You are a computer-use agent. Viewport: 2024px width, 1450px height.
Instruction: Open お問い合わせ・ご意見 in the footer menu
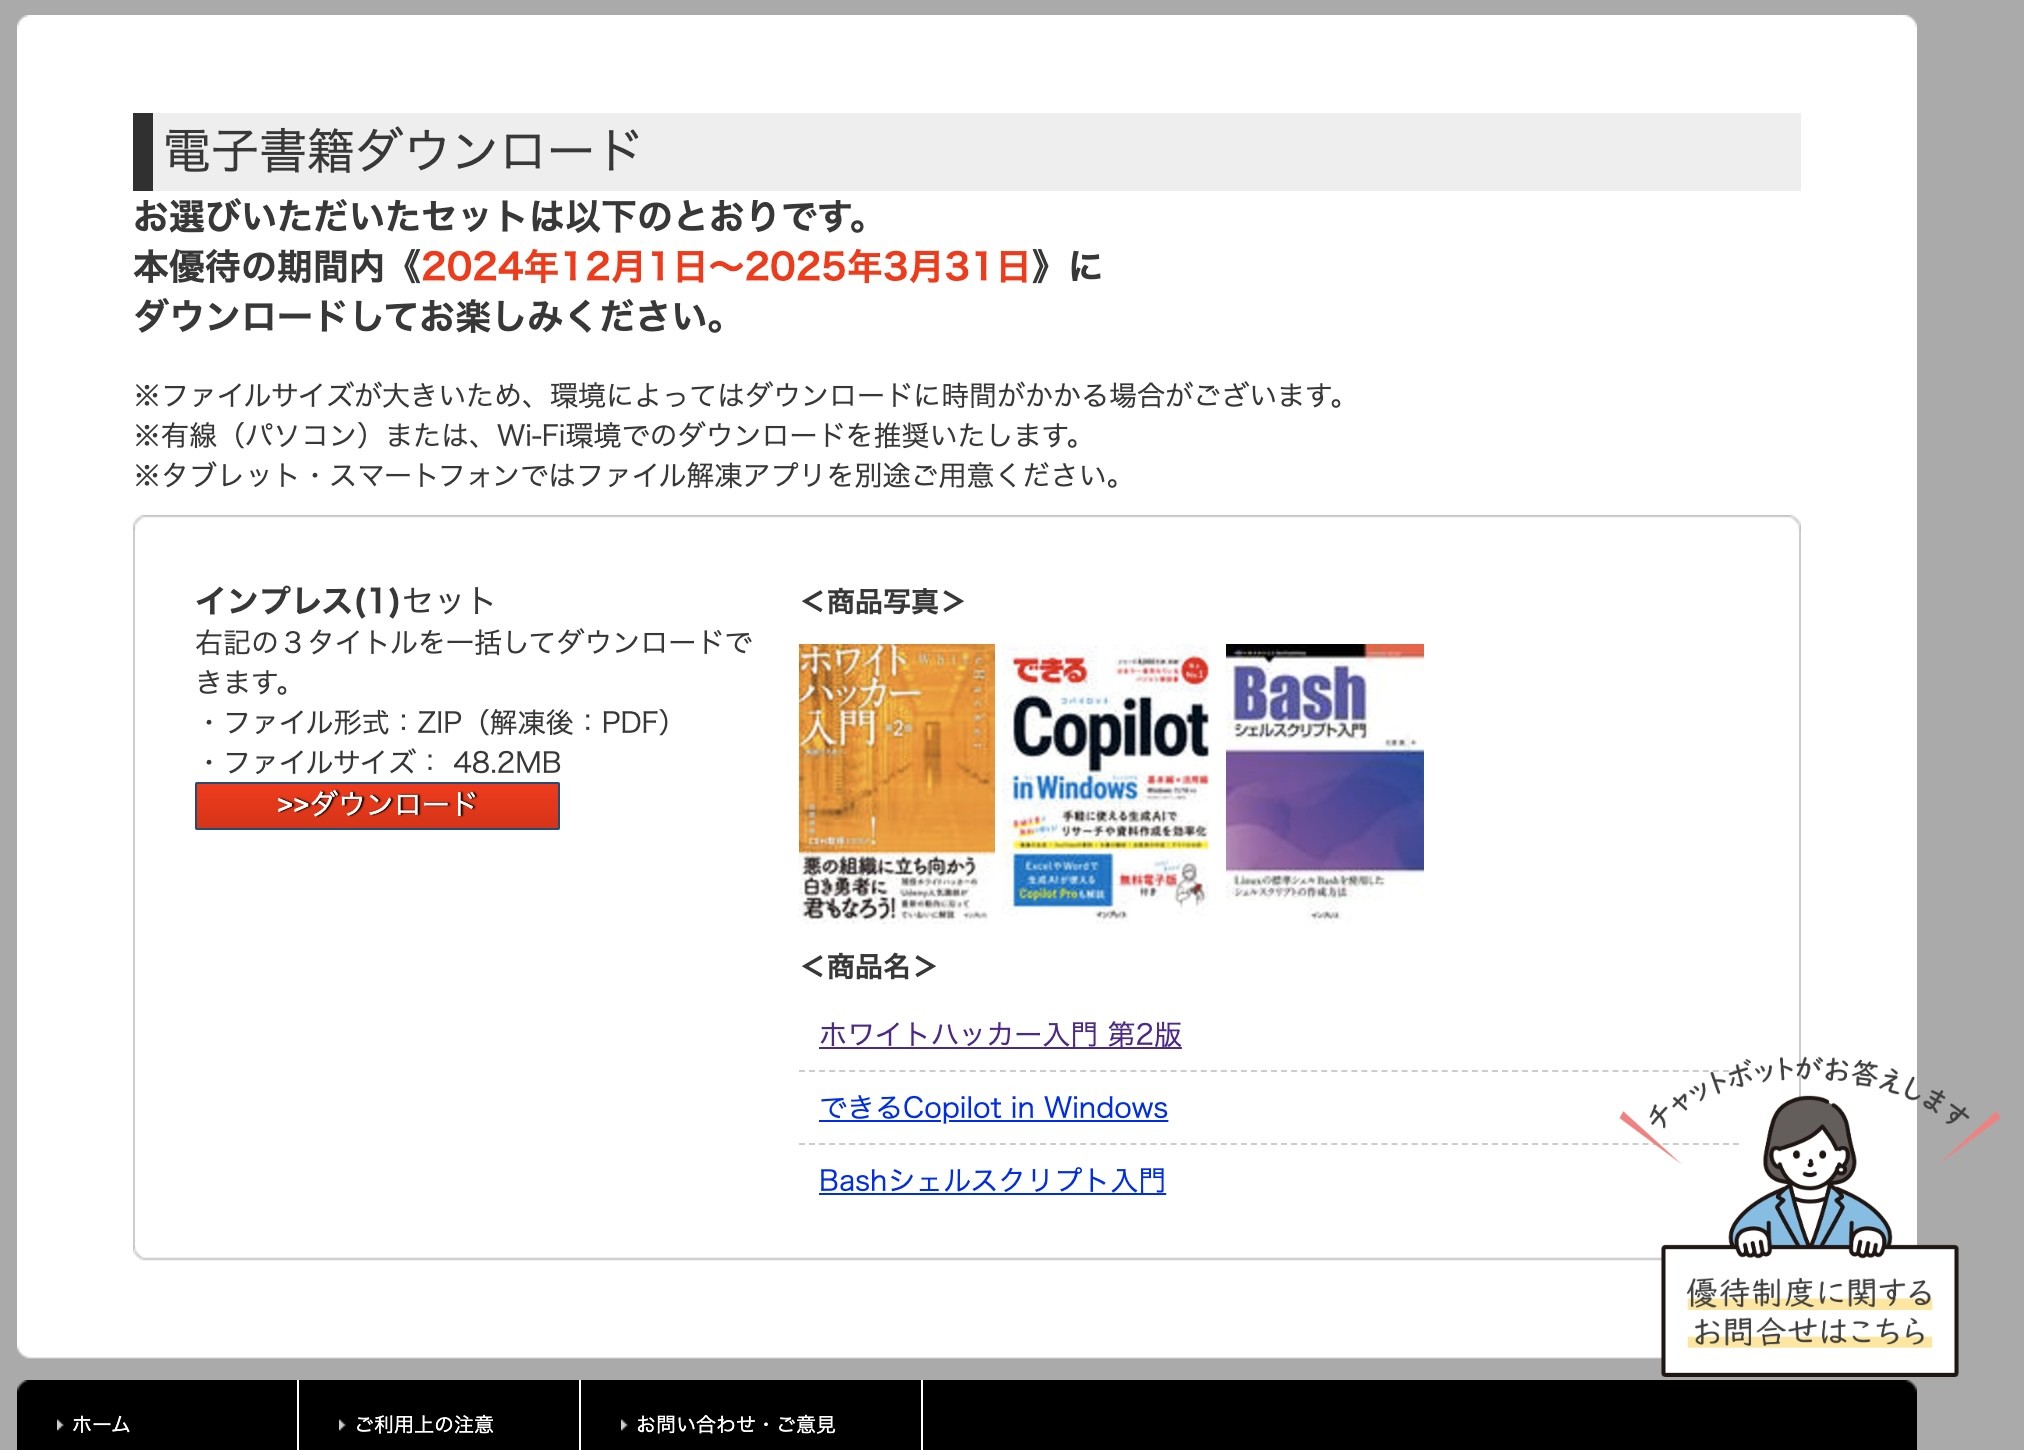click(x=735, y=1424)
